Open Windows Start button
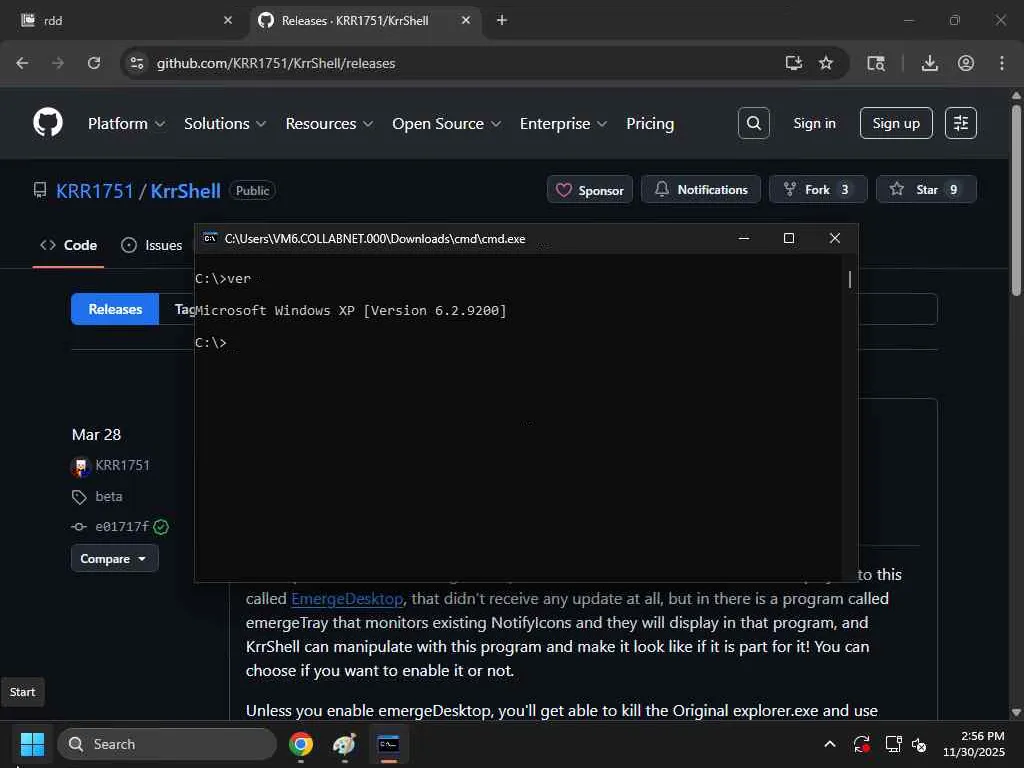Viewport: 1024px width, 768px height. coord(32,744)
